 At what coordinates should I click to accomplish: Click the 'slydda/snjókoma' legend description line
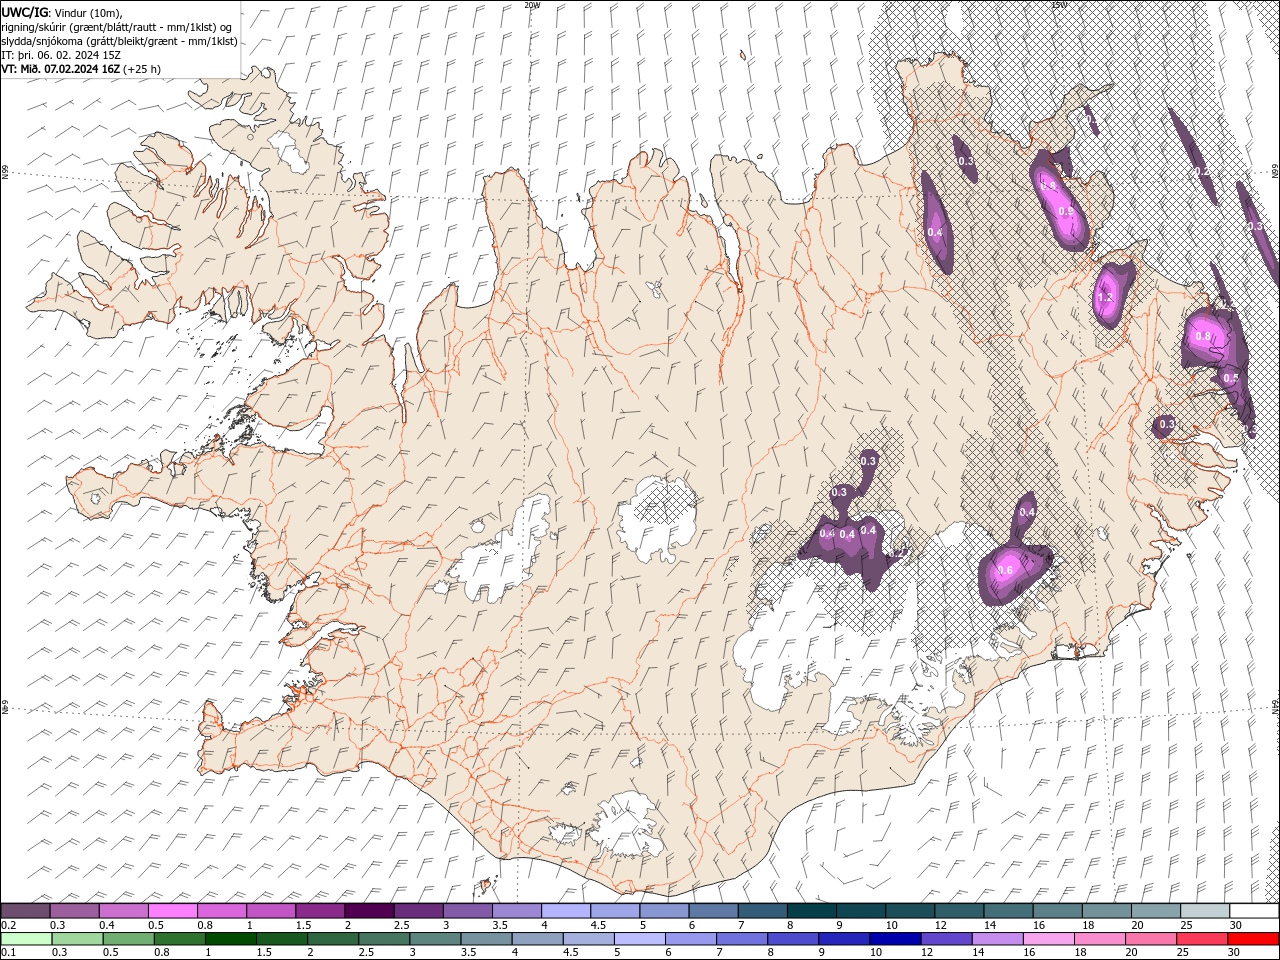[119, 41]
